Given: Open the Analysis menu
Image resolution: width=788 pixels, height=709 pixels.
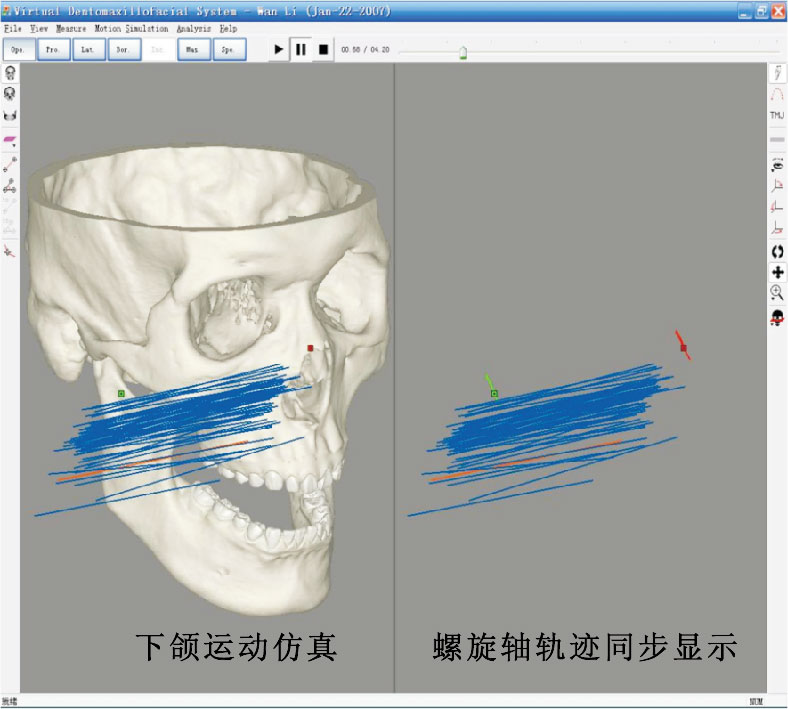Looking at the screenshot, I should tap(193, 29).
